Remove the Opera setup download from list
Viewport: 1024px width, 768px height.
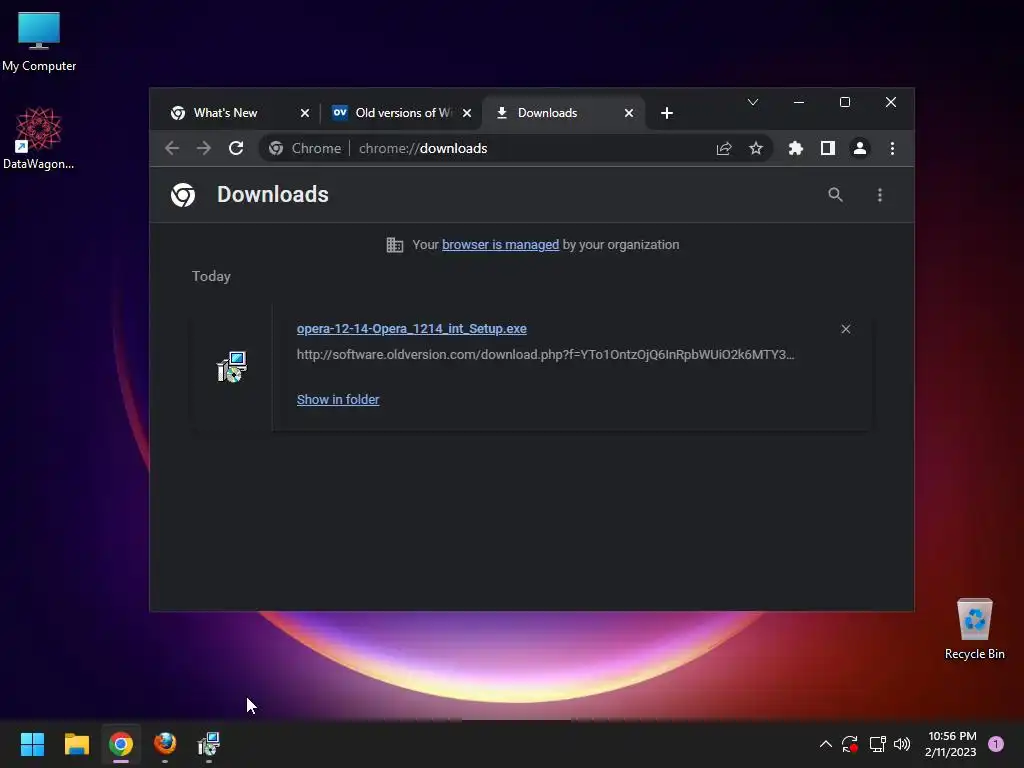point(846,329)
